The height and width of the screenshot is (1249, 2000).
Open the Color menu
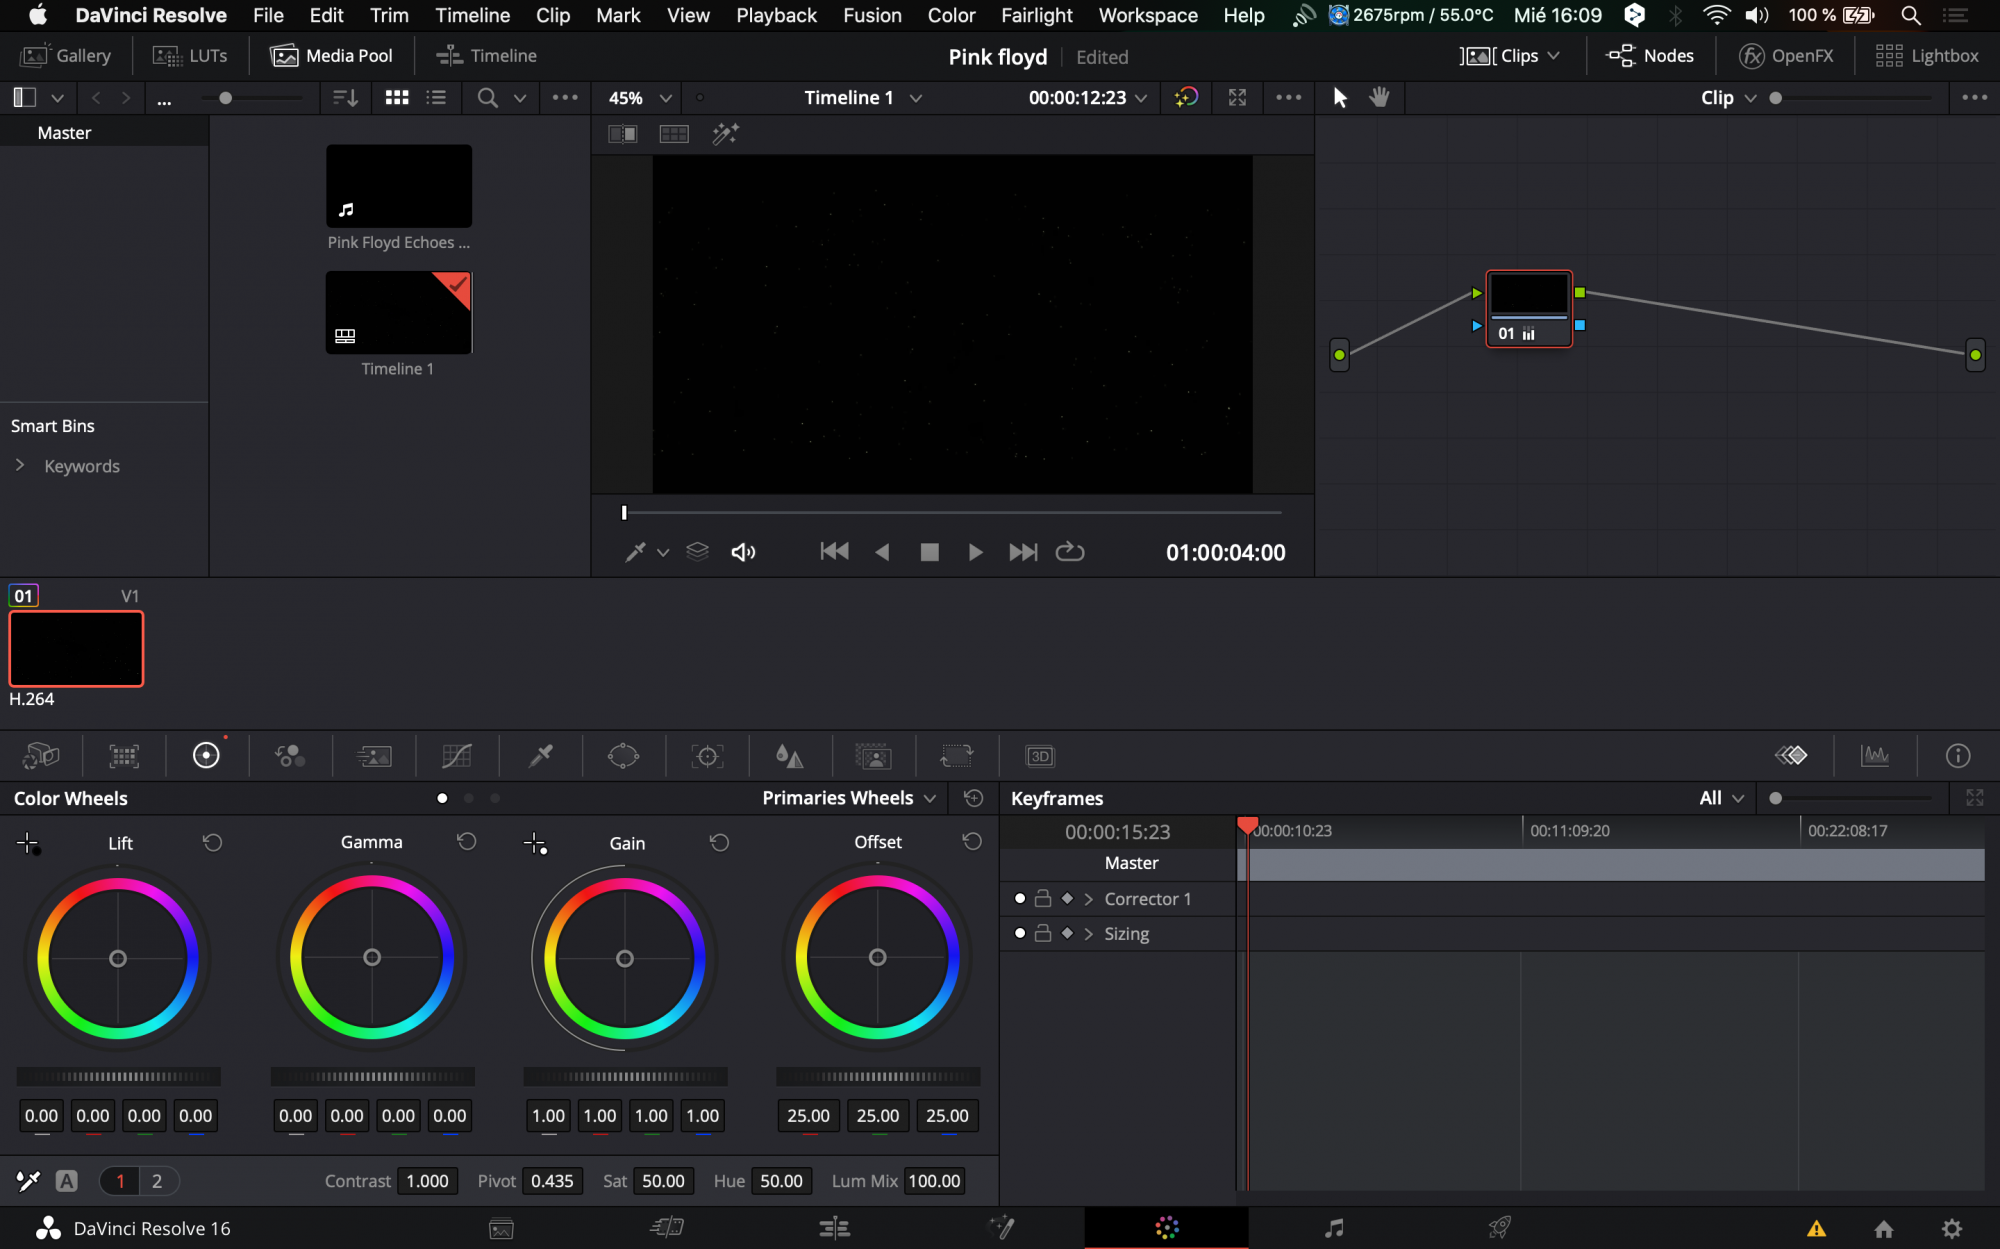click(950, 15)
